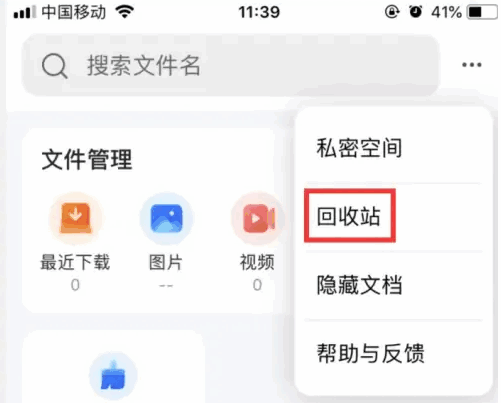Open the 视频 video icon
Viewport: 501px width, 403px height.
point(258,218)
